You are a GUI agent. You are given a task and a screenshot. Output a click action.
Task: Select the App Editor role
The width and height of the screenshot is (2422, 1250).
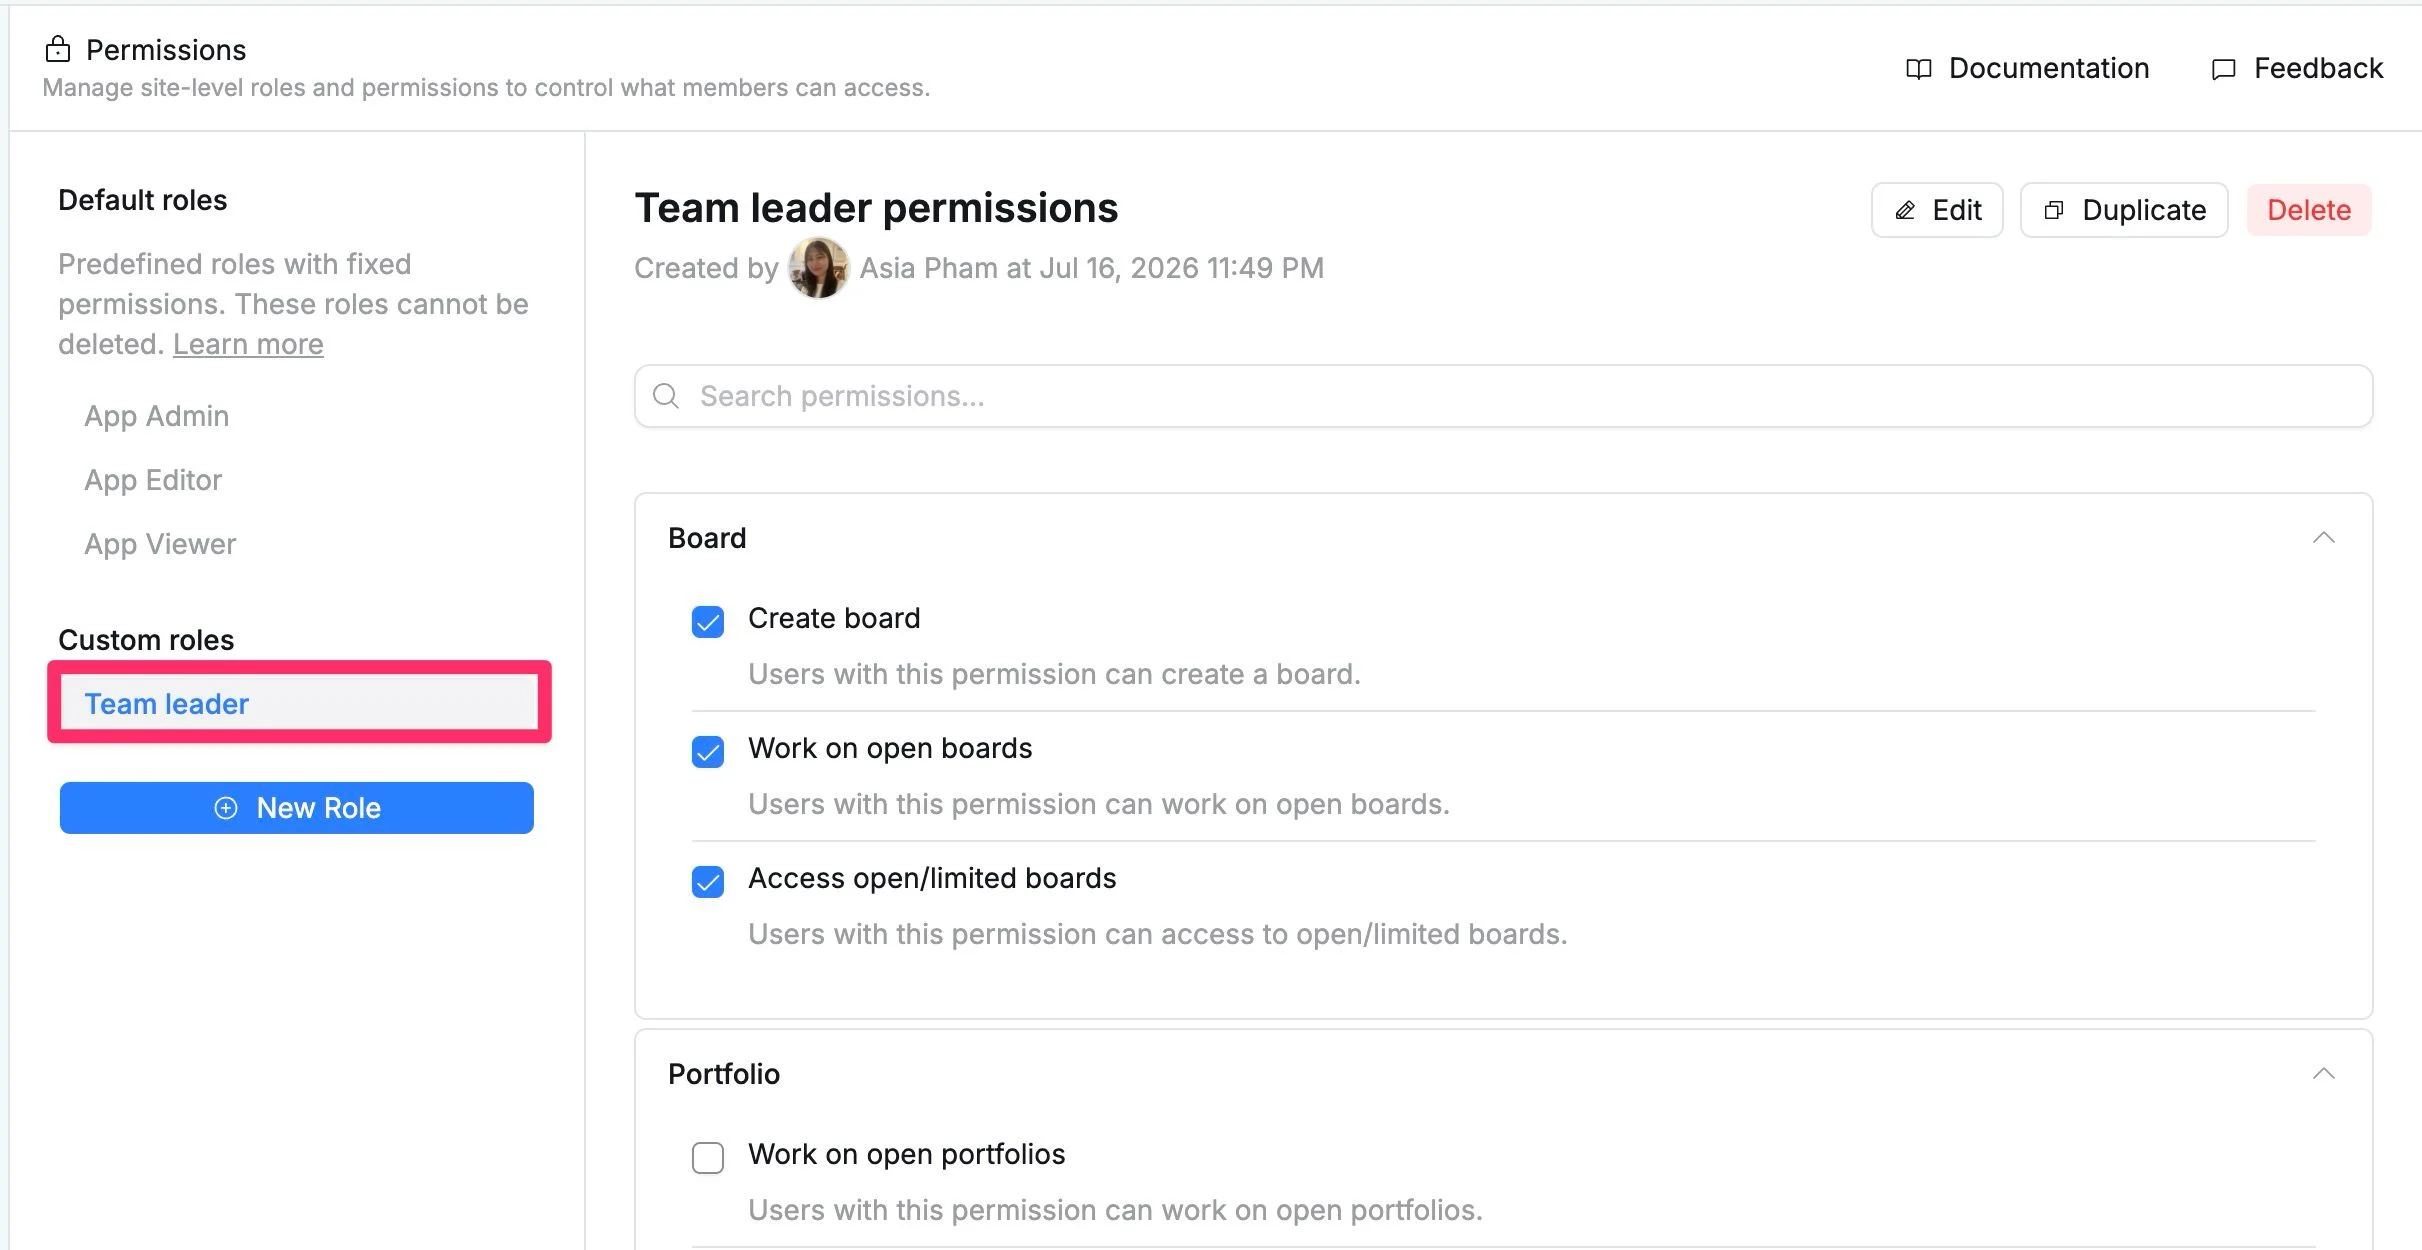coord(153,480)
